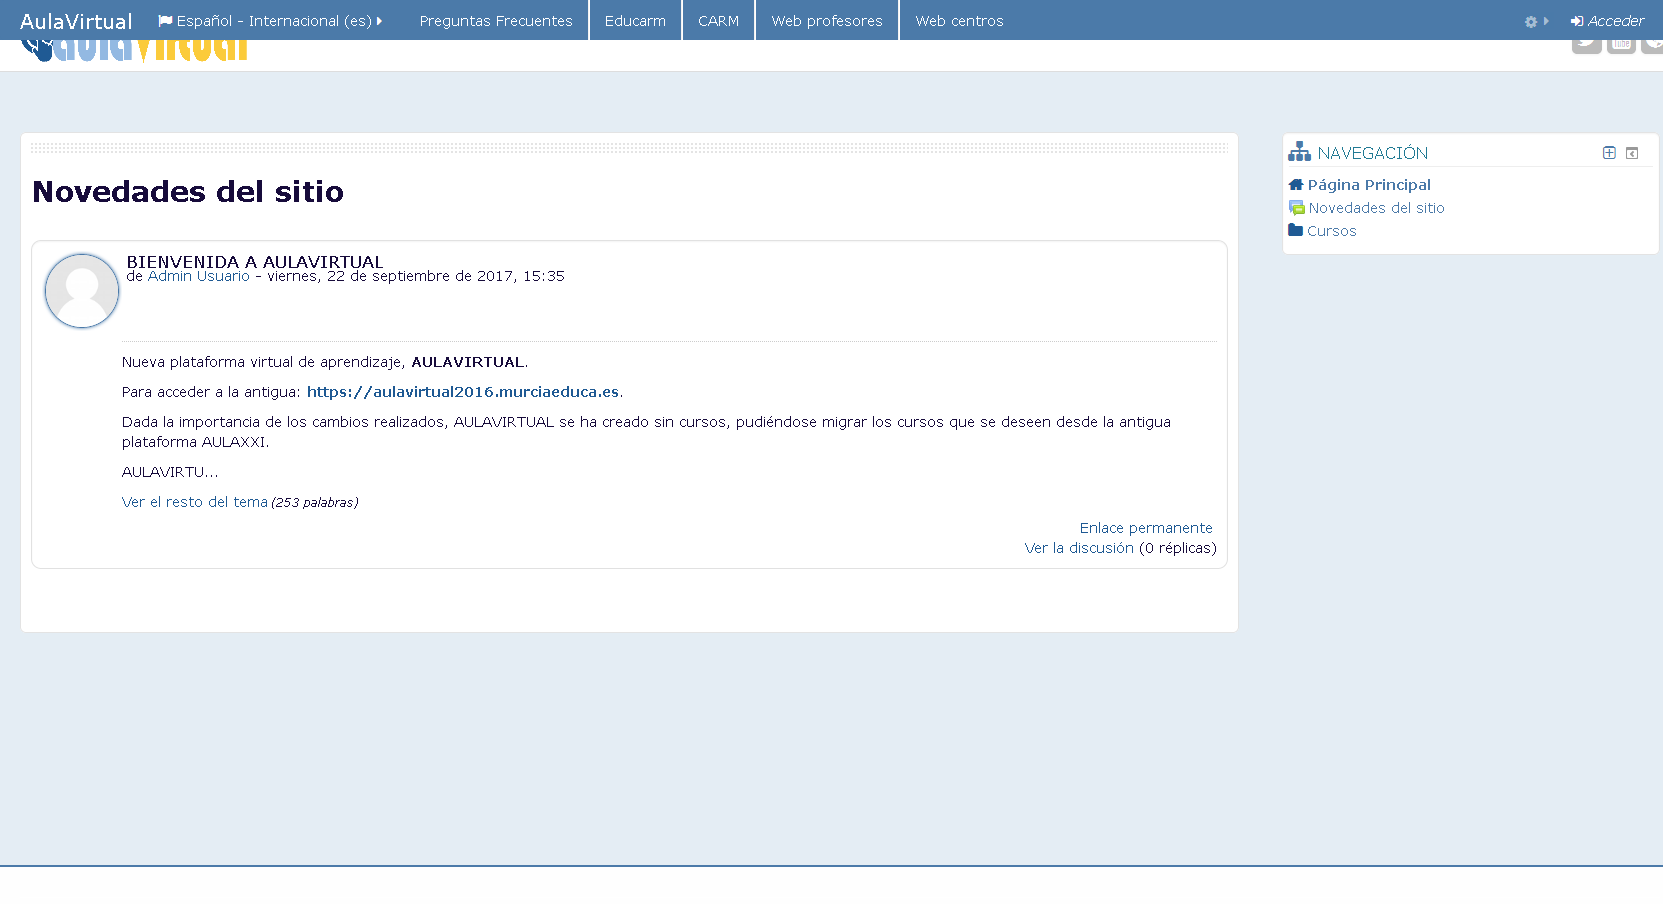Screen dimensions: 1663x904
Task: Click Ver el resto del tema
Action: (195, 502)
